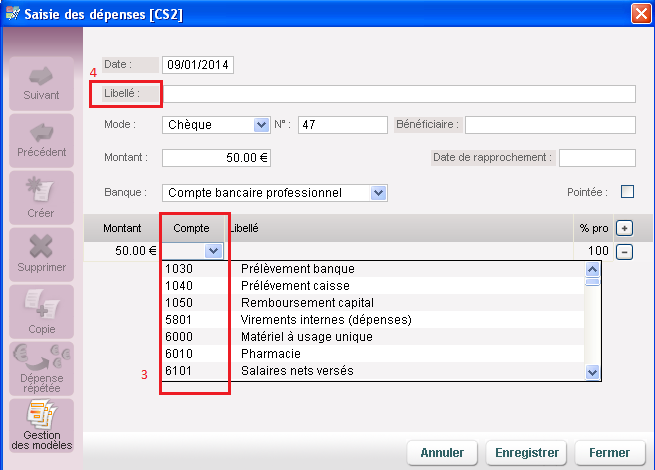Click the Fermer button
The height and width of the screenshot is (470, 655).
point(609,452)
